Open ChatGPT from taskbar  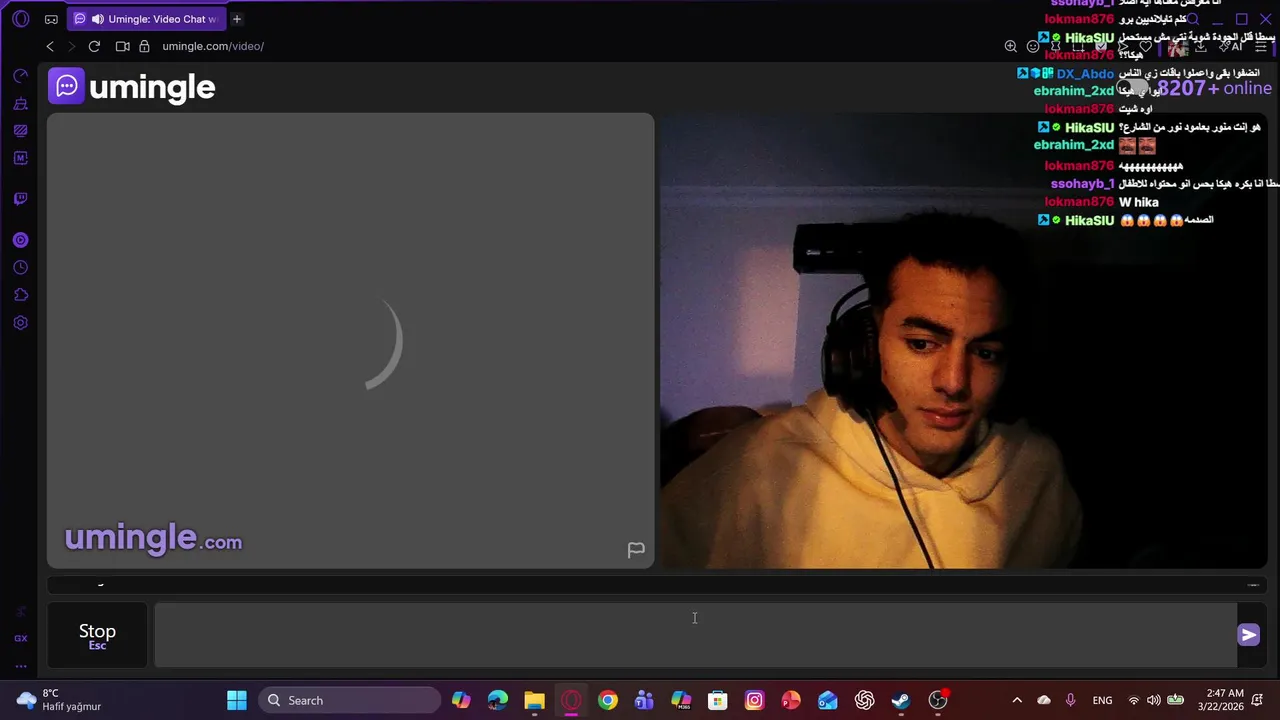pyautogui.click(x=864, y=700)
